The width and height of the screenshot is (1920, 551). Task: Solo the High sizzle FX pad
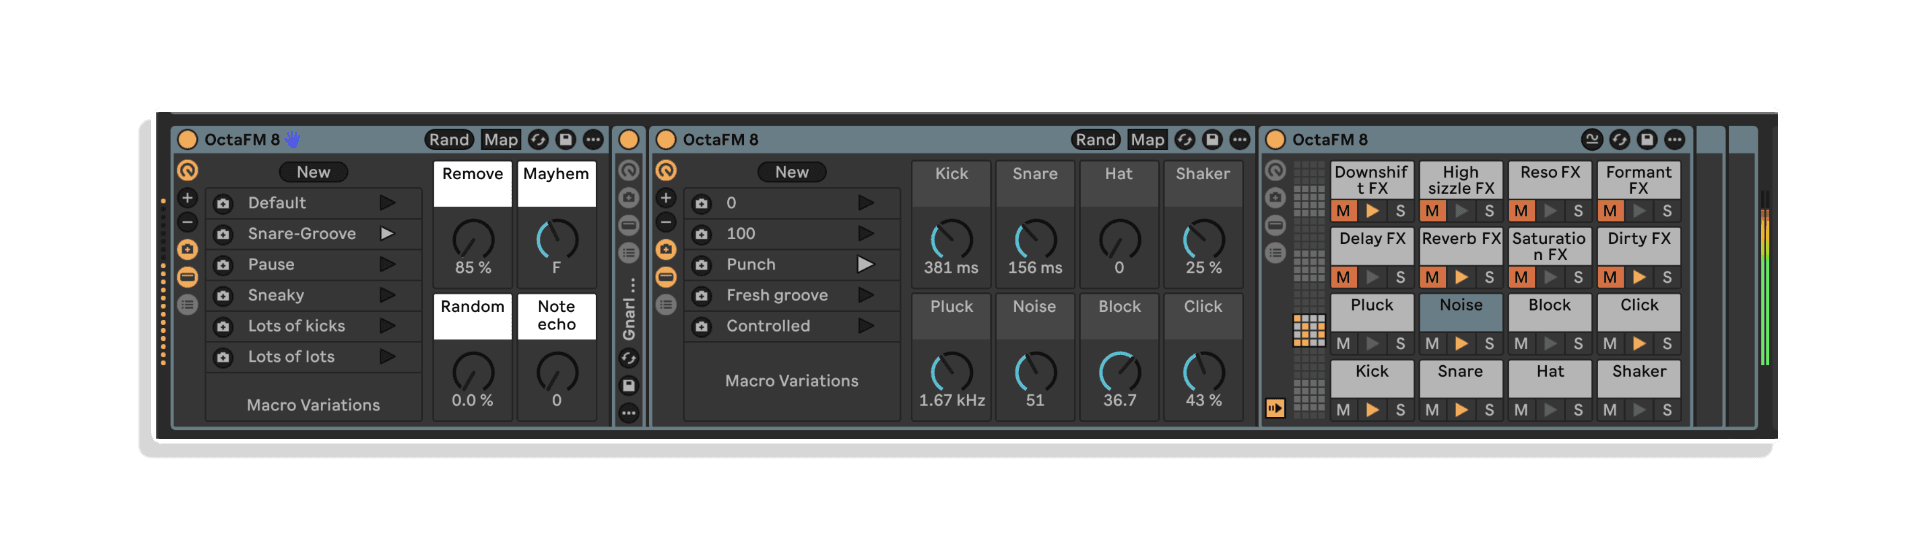pos(1489,211)
